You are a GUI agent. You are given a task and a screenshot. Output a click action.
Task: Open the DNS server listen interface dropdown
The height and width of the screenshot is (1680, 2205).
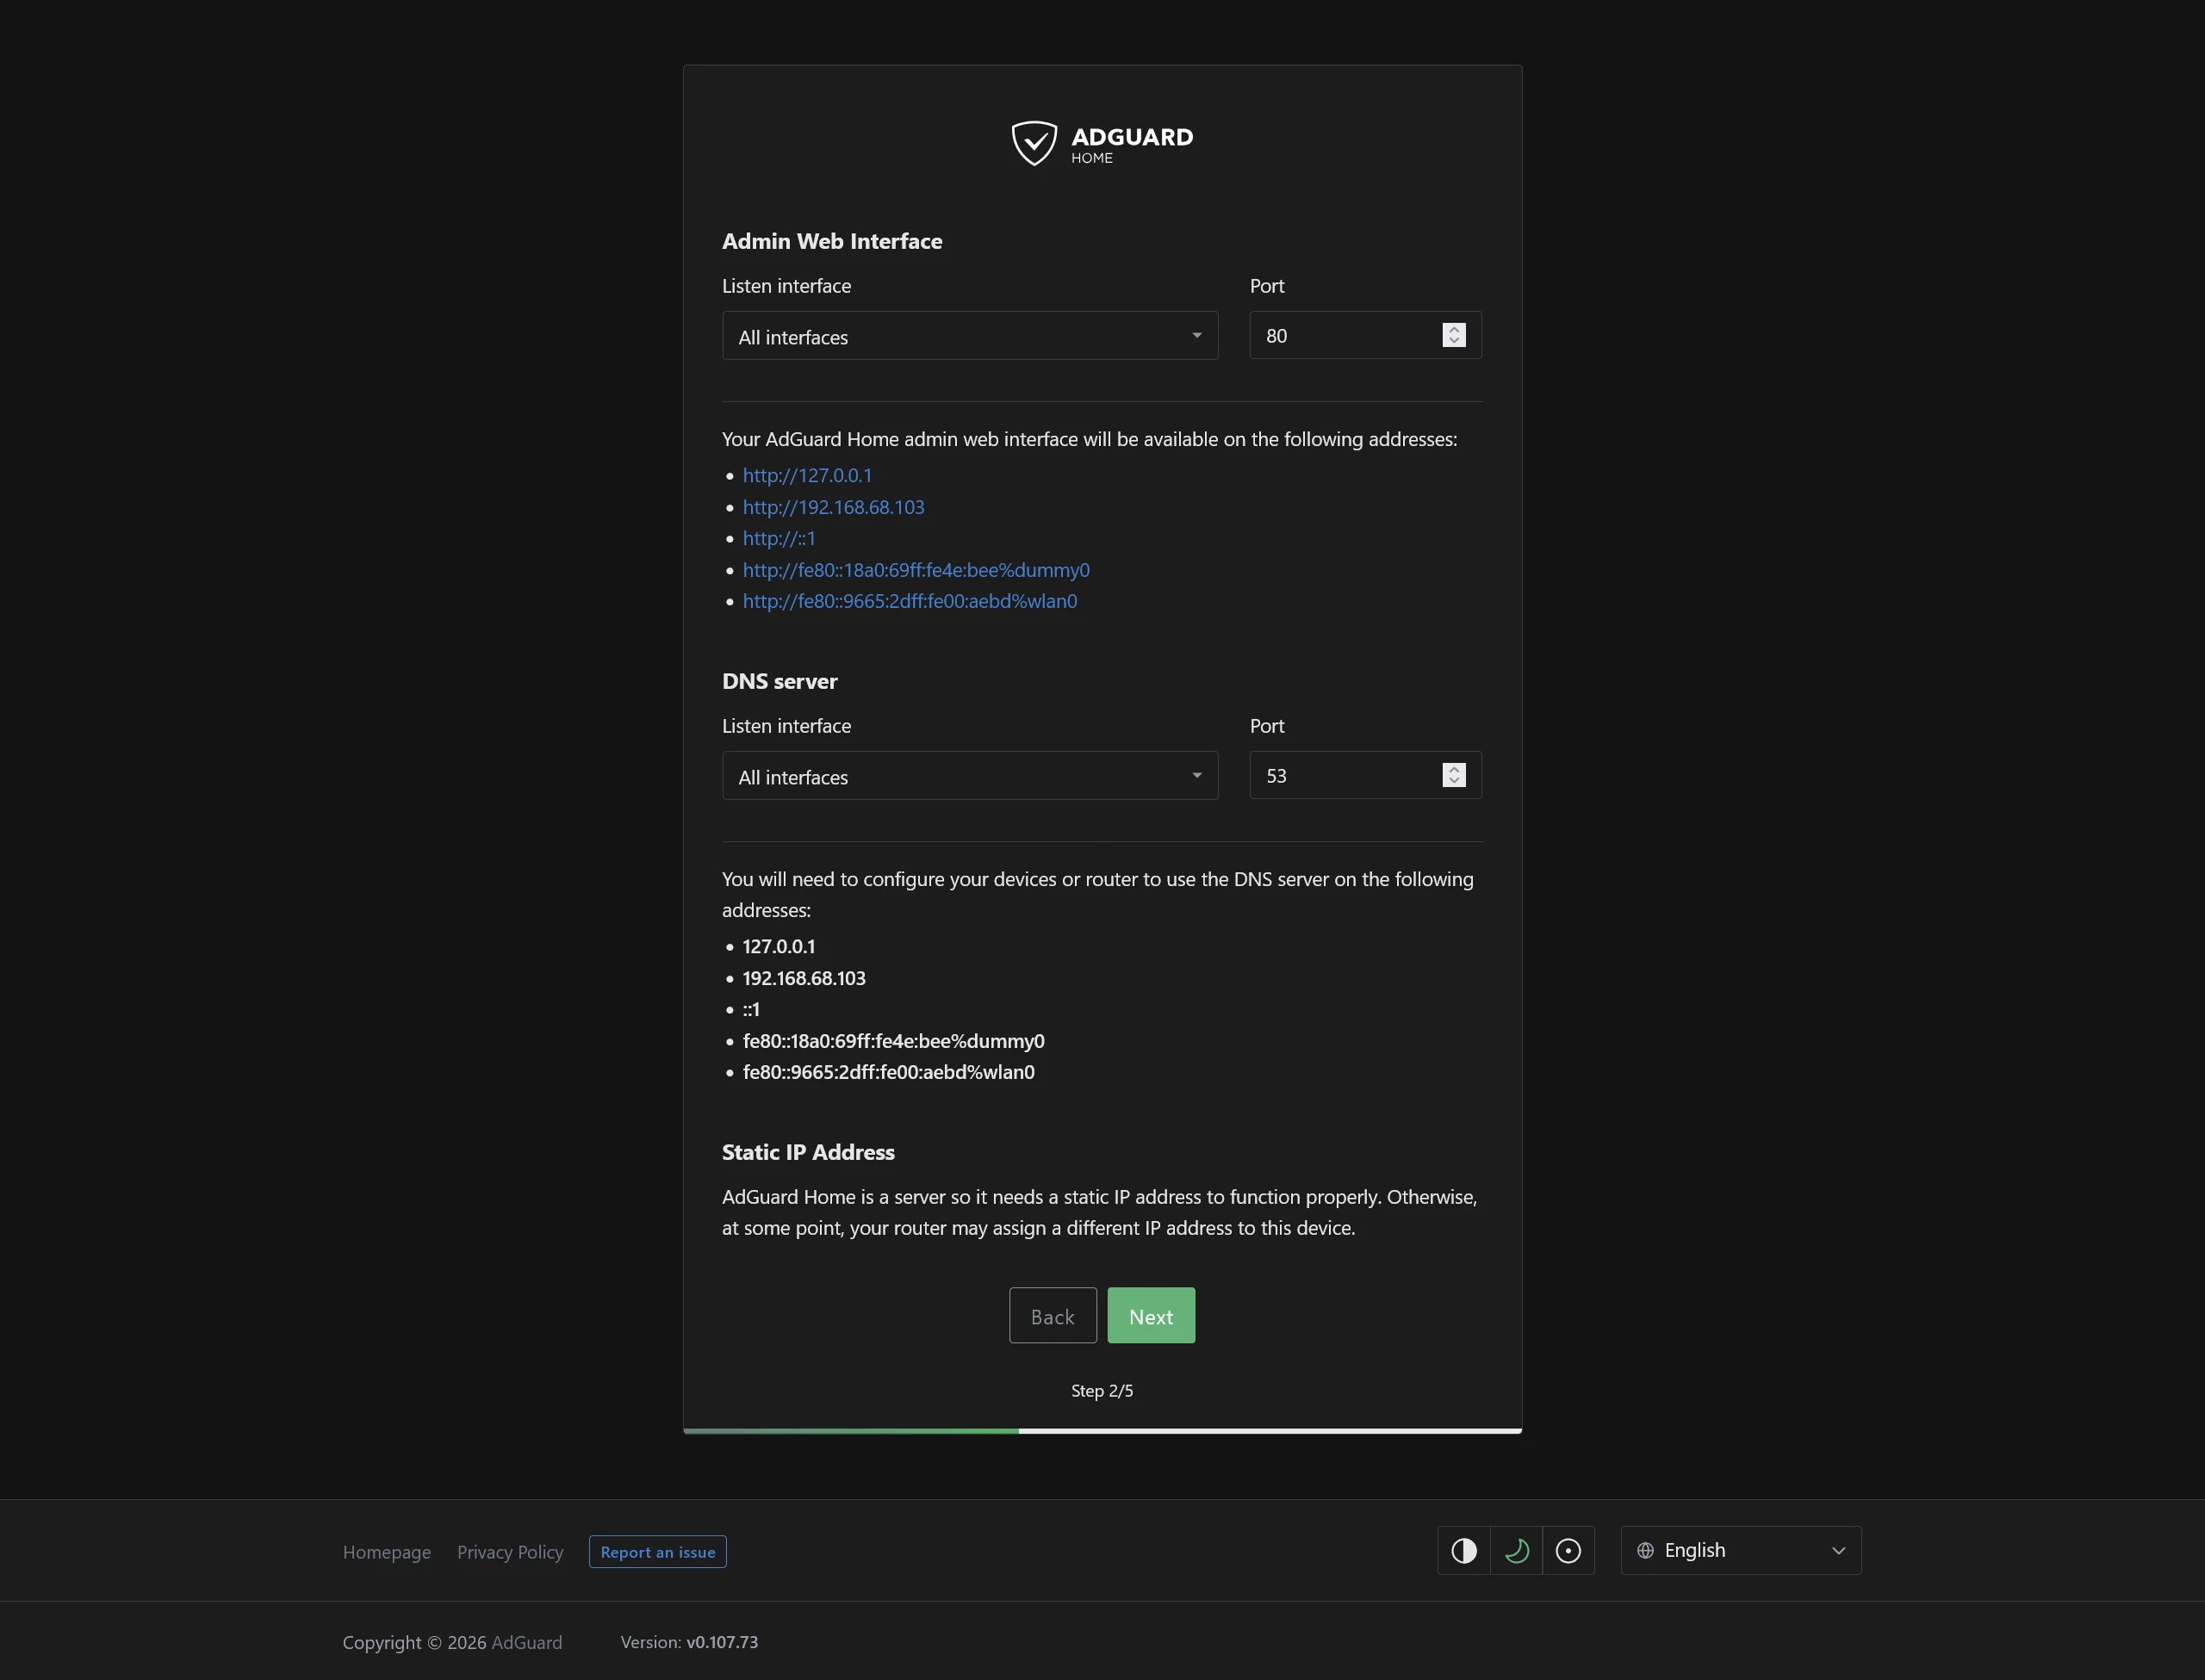point(969,776)
